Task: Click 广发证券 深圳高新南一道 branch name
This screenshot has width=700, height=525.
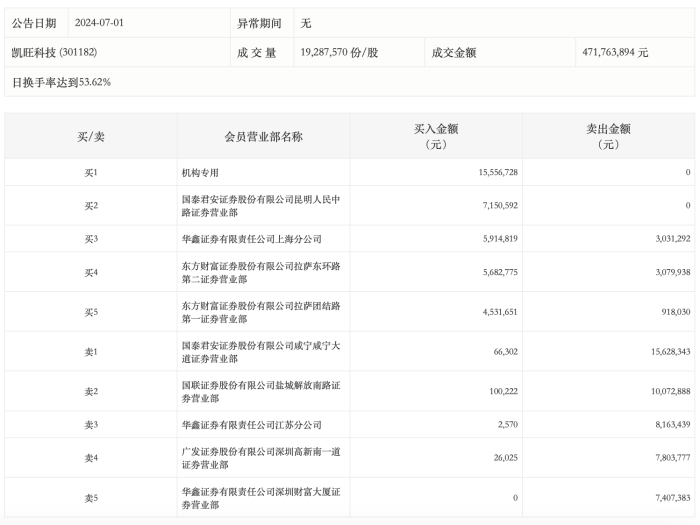Action: [261, 458]
